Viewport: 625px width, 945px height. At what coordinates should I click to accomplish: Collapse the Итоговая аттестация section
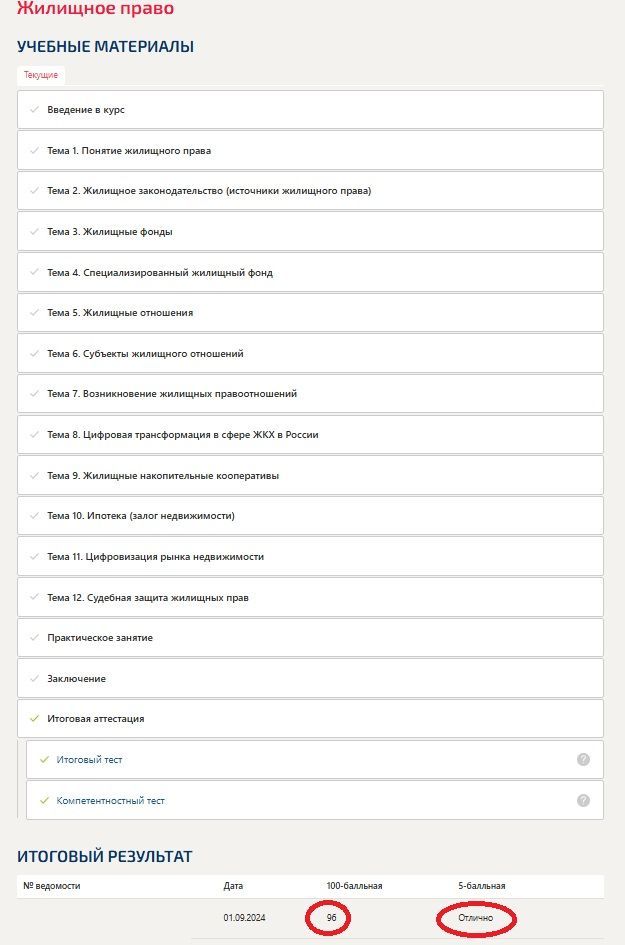310,718
